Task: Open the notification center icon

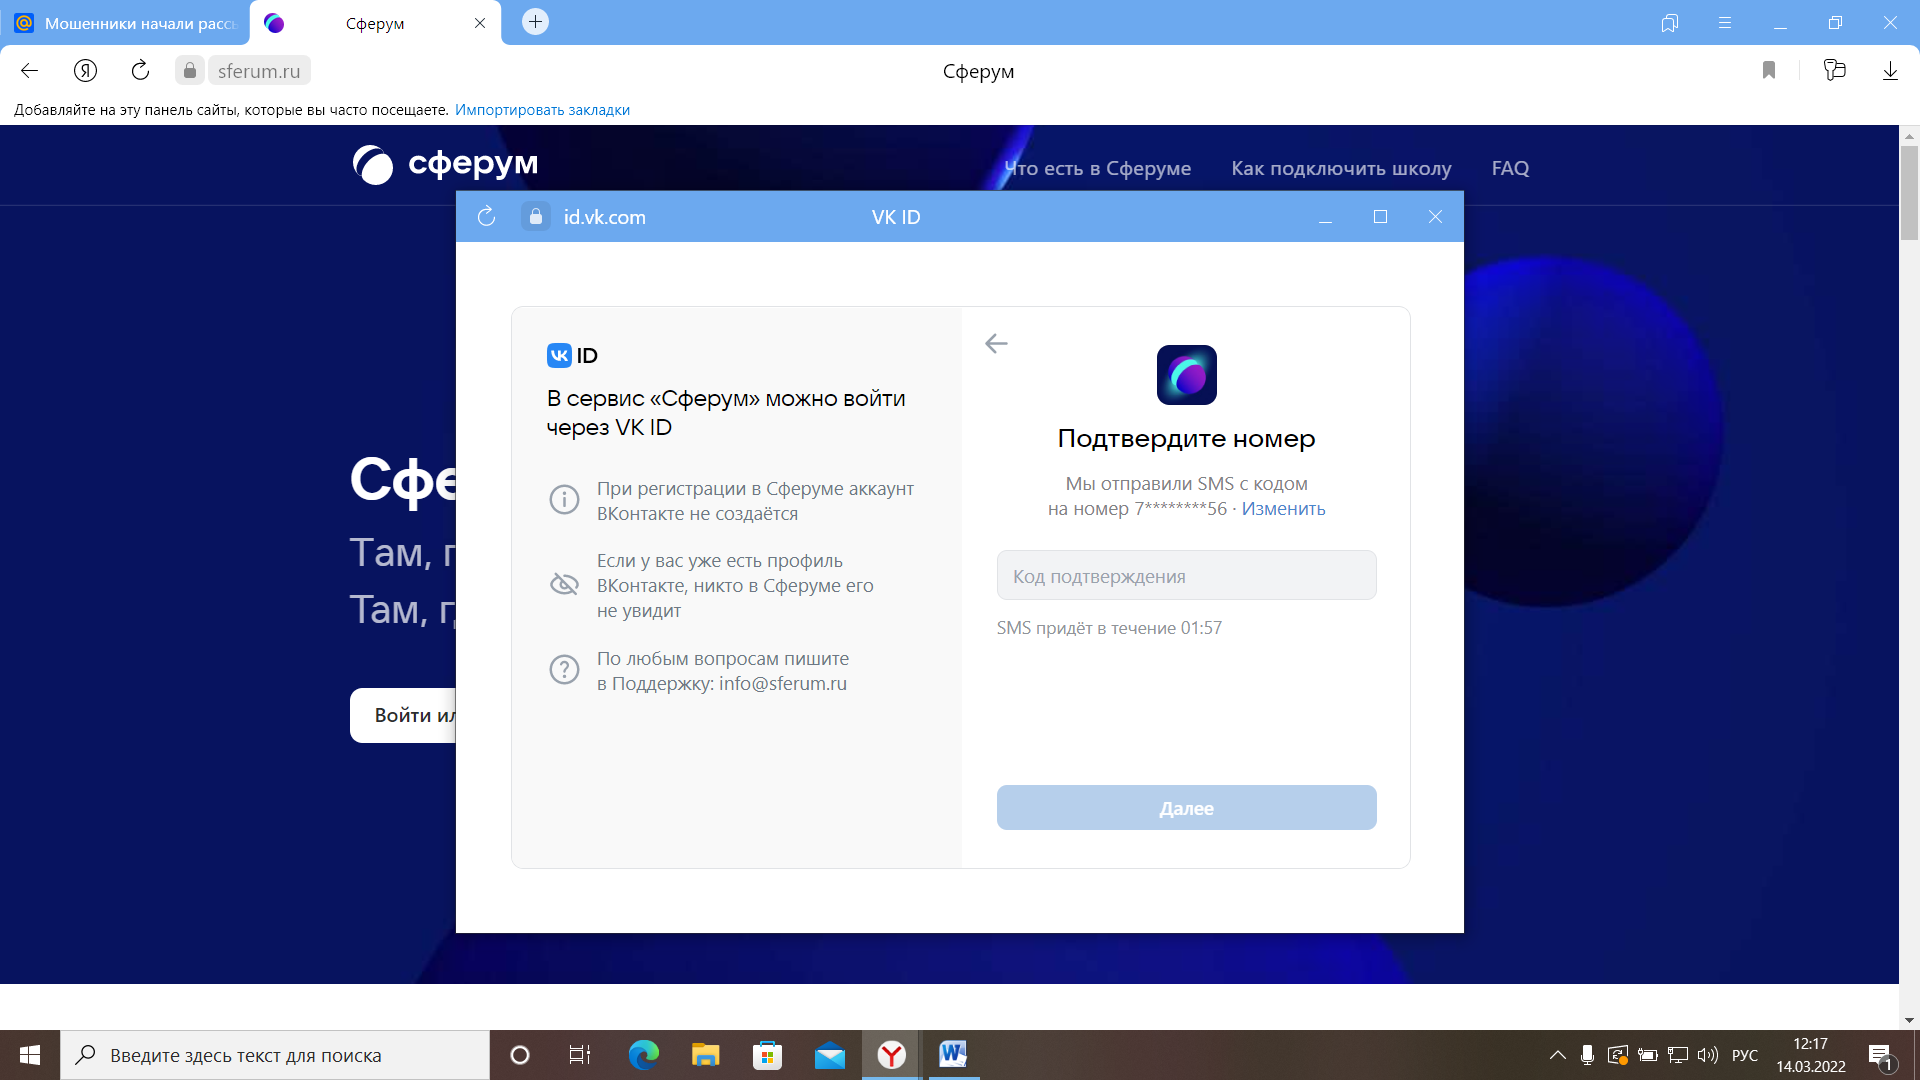Action: (x=1881, y=1056)
